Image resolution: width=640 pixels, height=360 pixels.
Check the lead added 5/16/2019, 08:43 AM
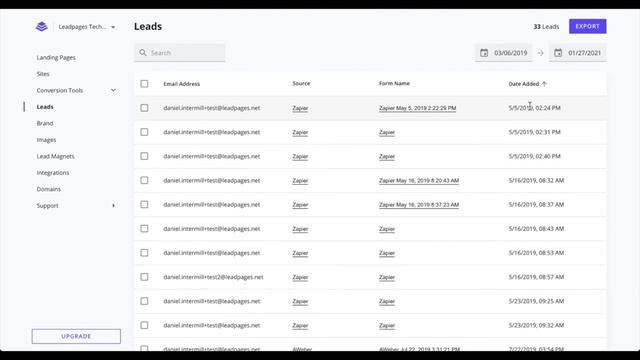(x=144, y=229)
